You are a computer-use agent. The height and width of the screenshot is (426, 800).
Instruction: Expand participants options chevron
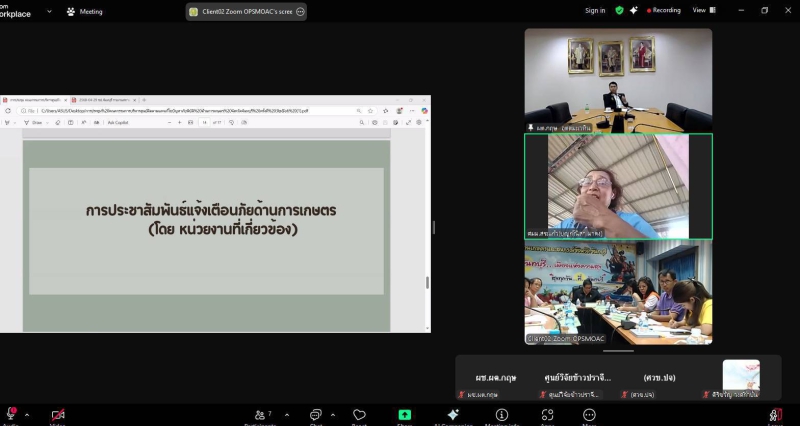tap(287, 415)
